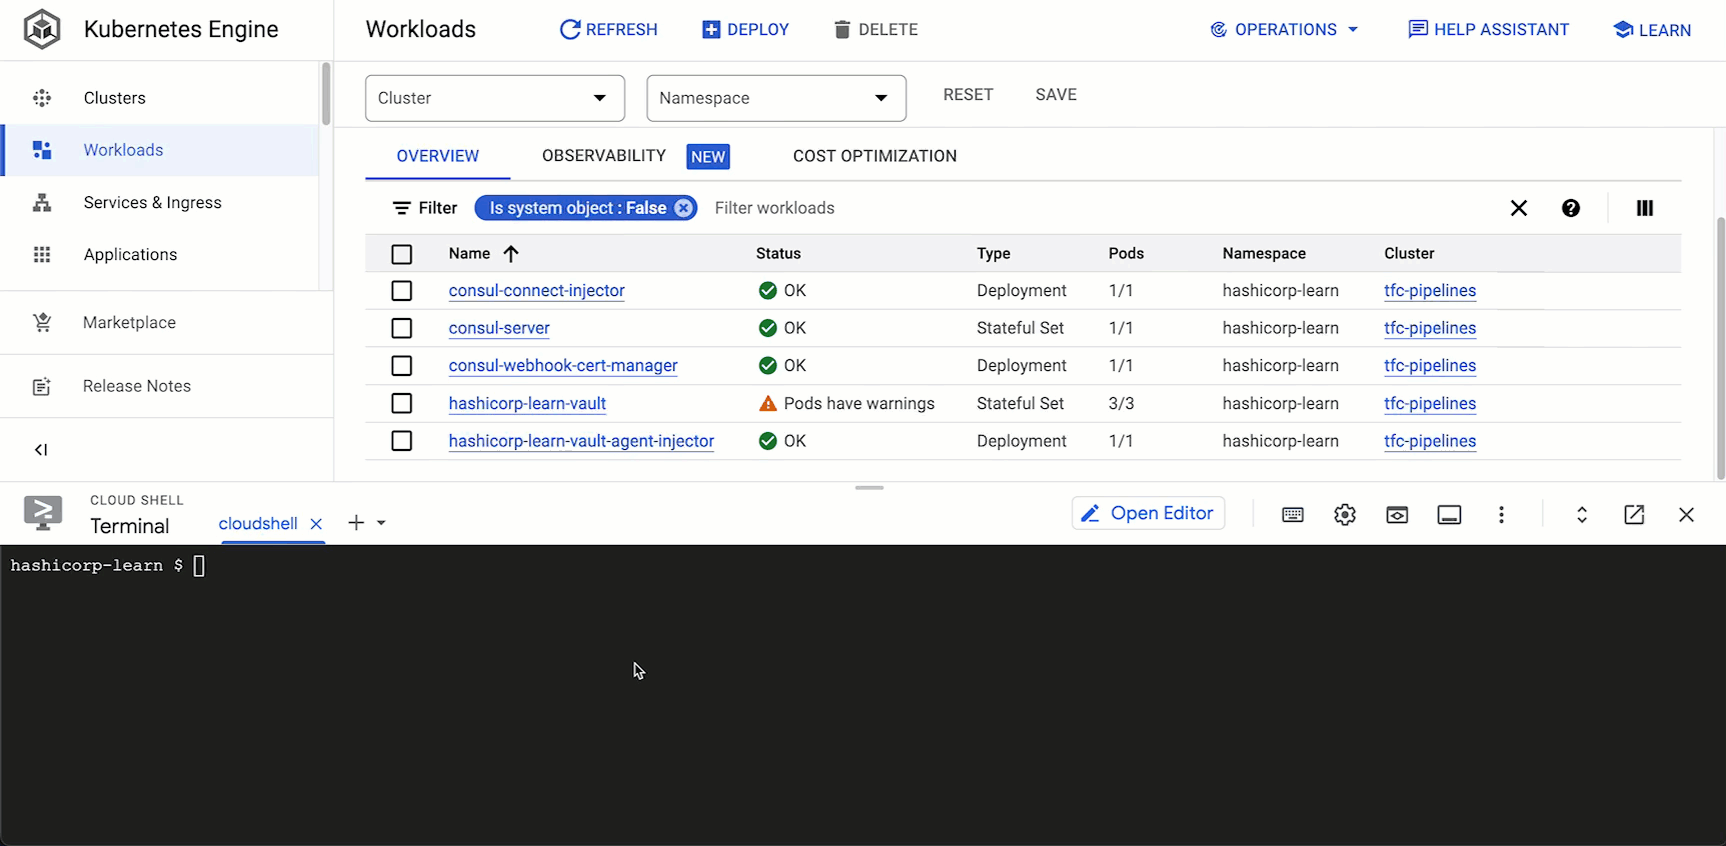Close the cloudshell terminal tab
Screen dimensions: 1726x846
(316, 524)
